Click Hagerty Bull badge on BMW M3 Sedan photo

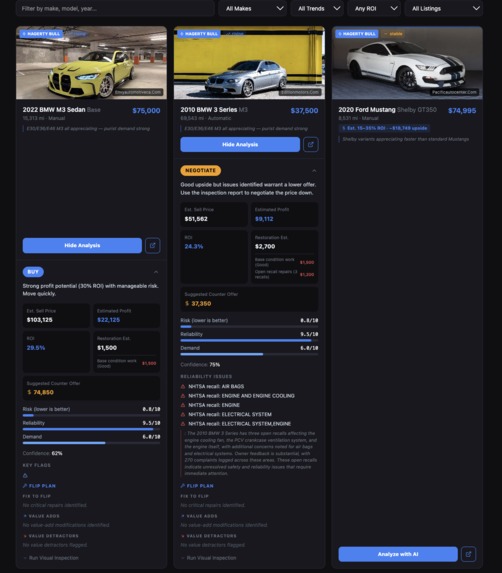[x=41, y=34]
